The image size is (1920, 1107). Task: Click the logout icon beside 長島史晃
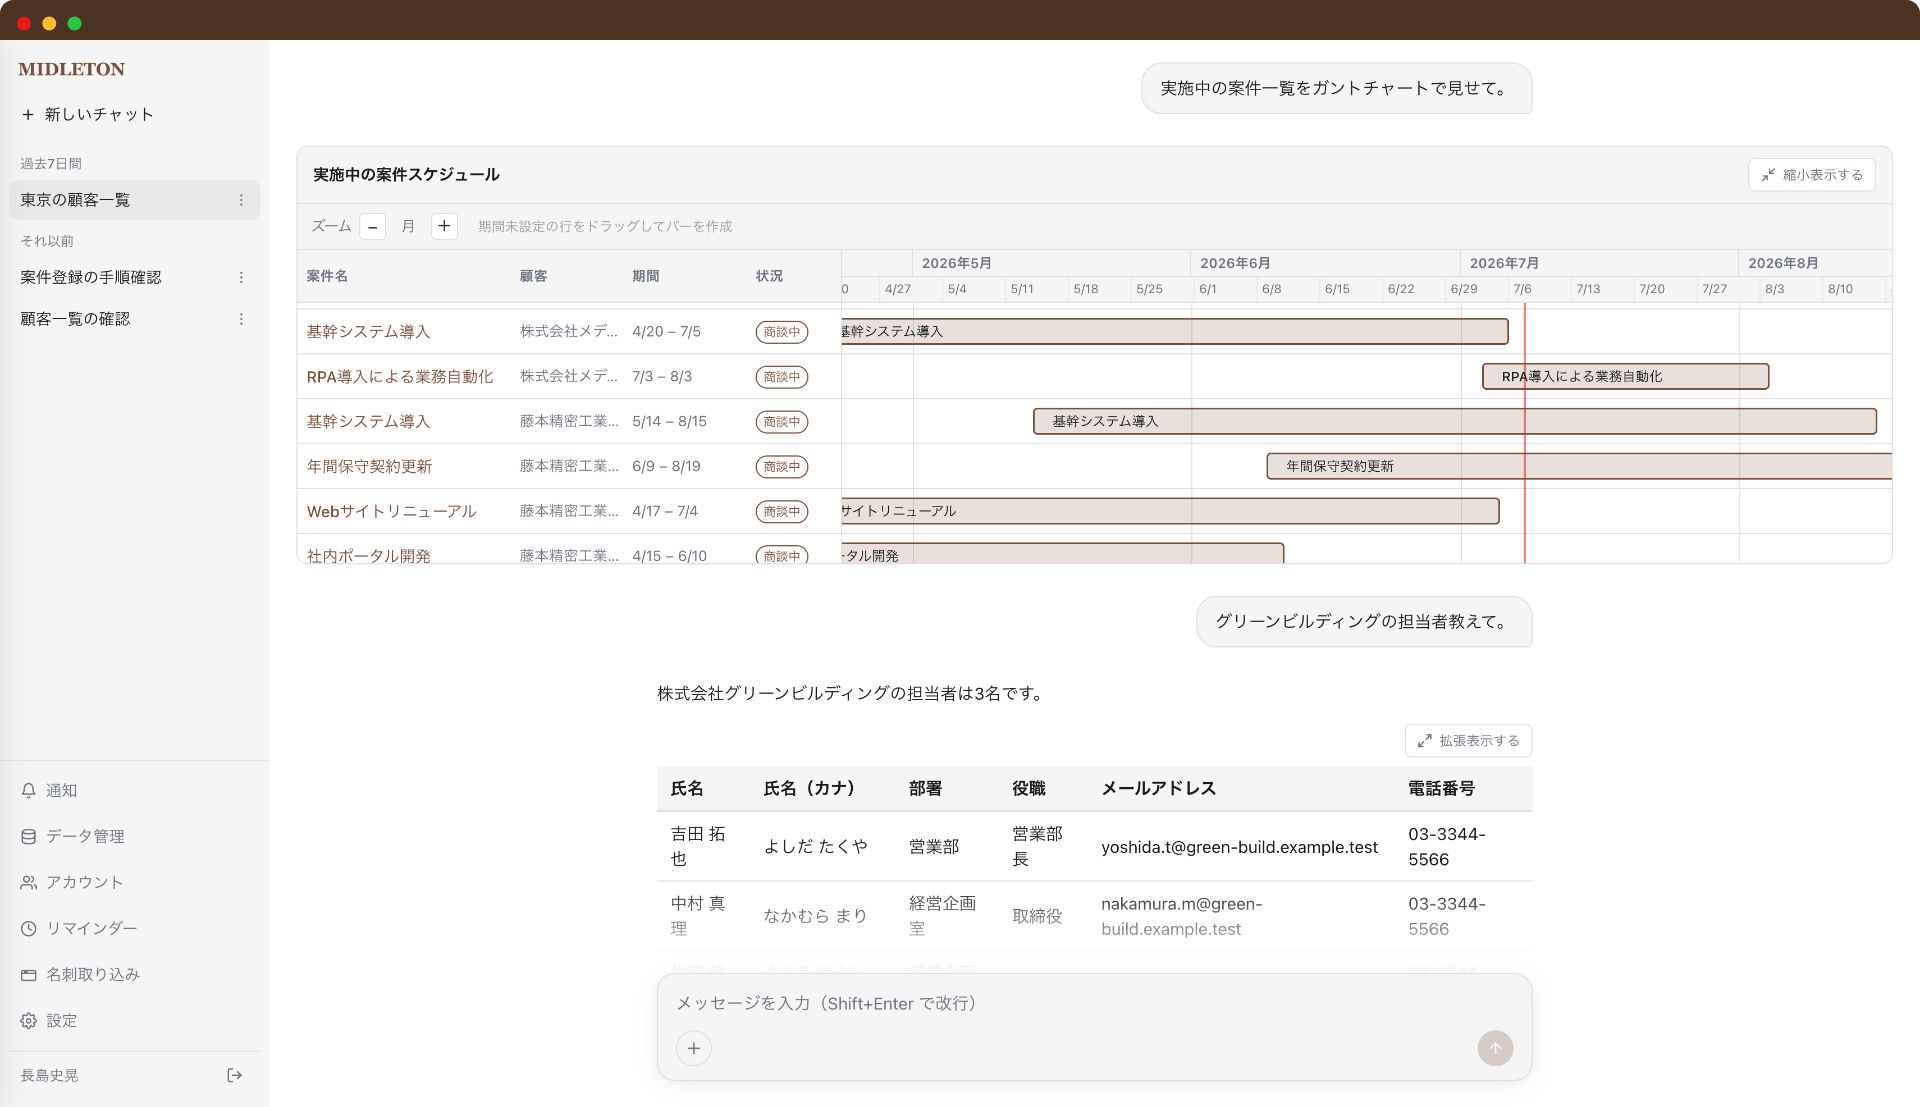(234, 1075)
